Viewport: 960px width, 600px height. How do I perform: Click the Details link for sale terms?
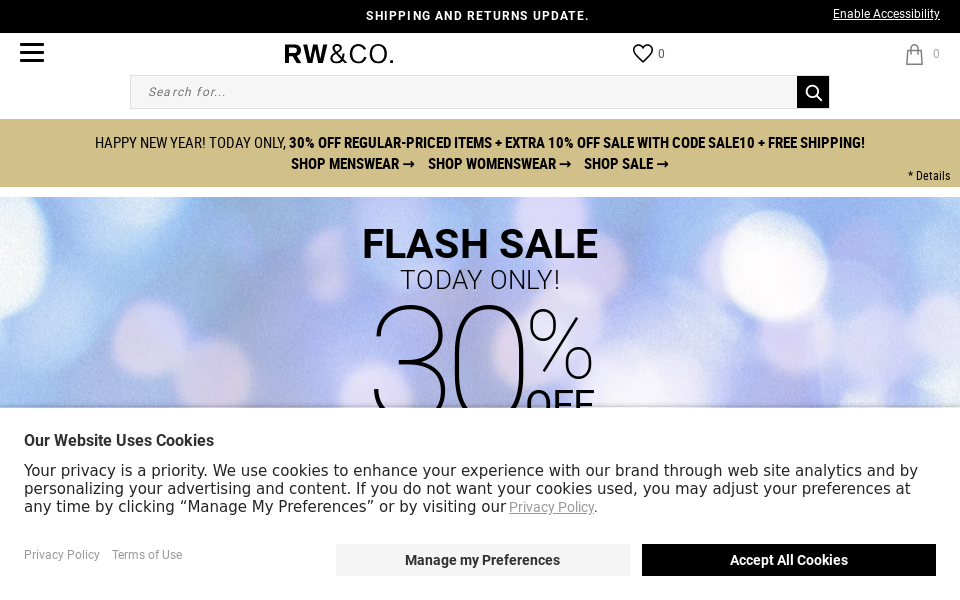click(x=929, y=176)
